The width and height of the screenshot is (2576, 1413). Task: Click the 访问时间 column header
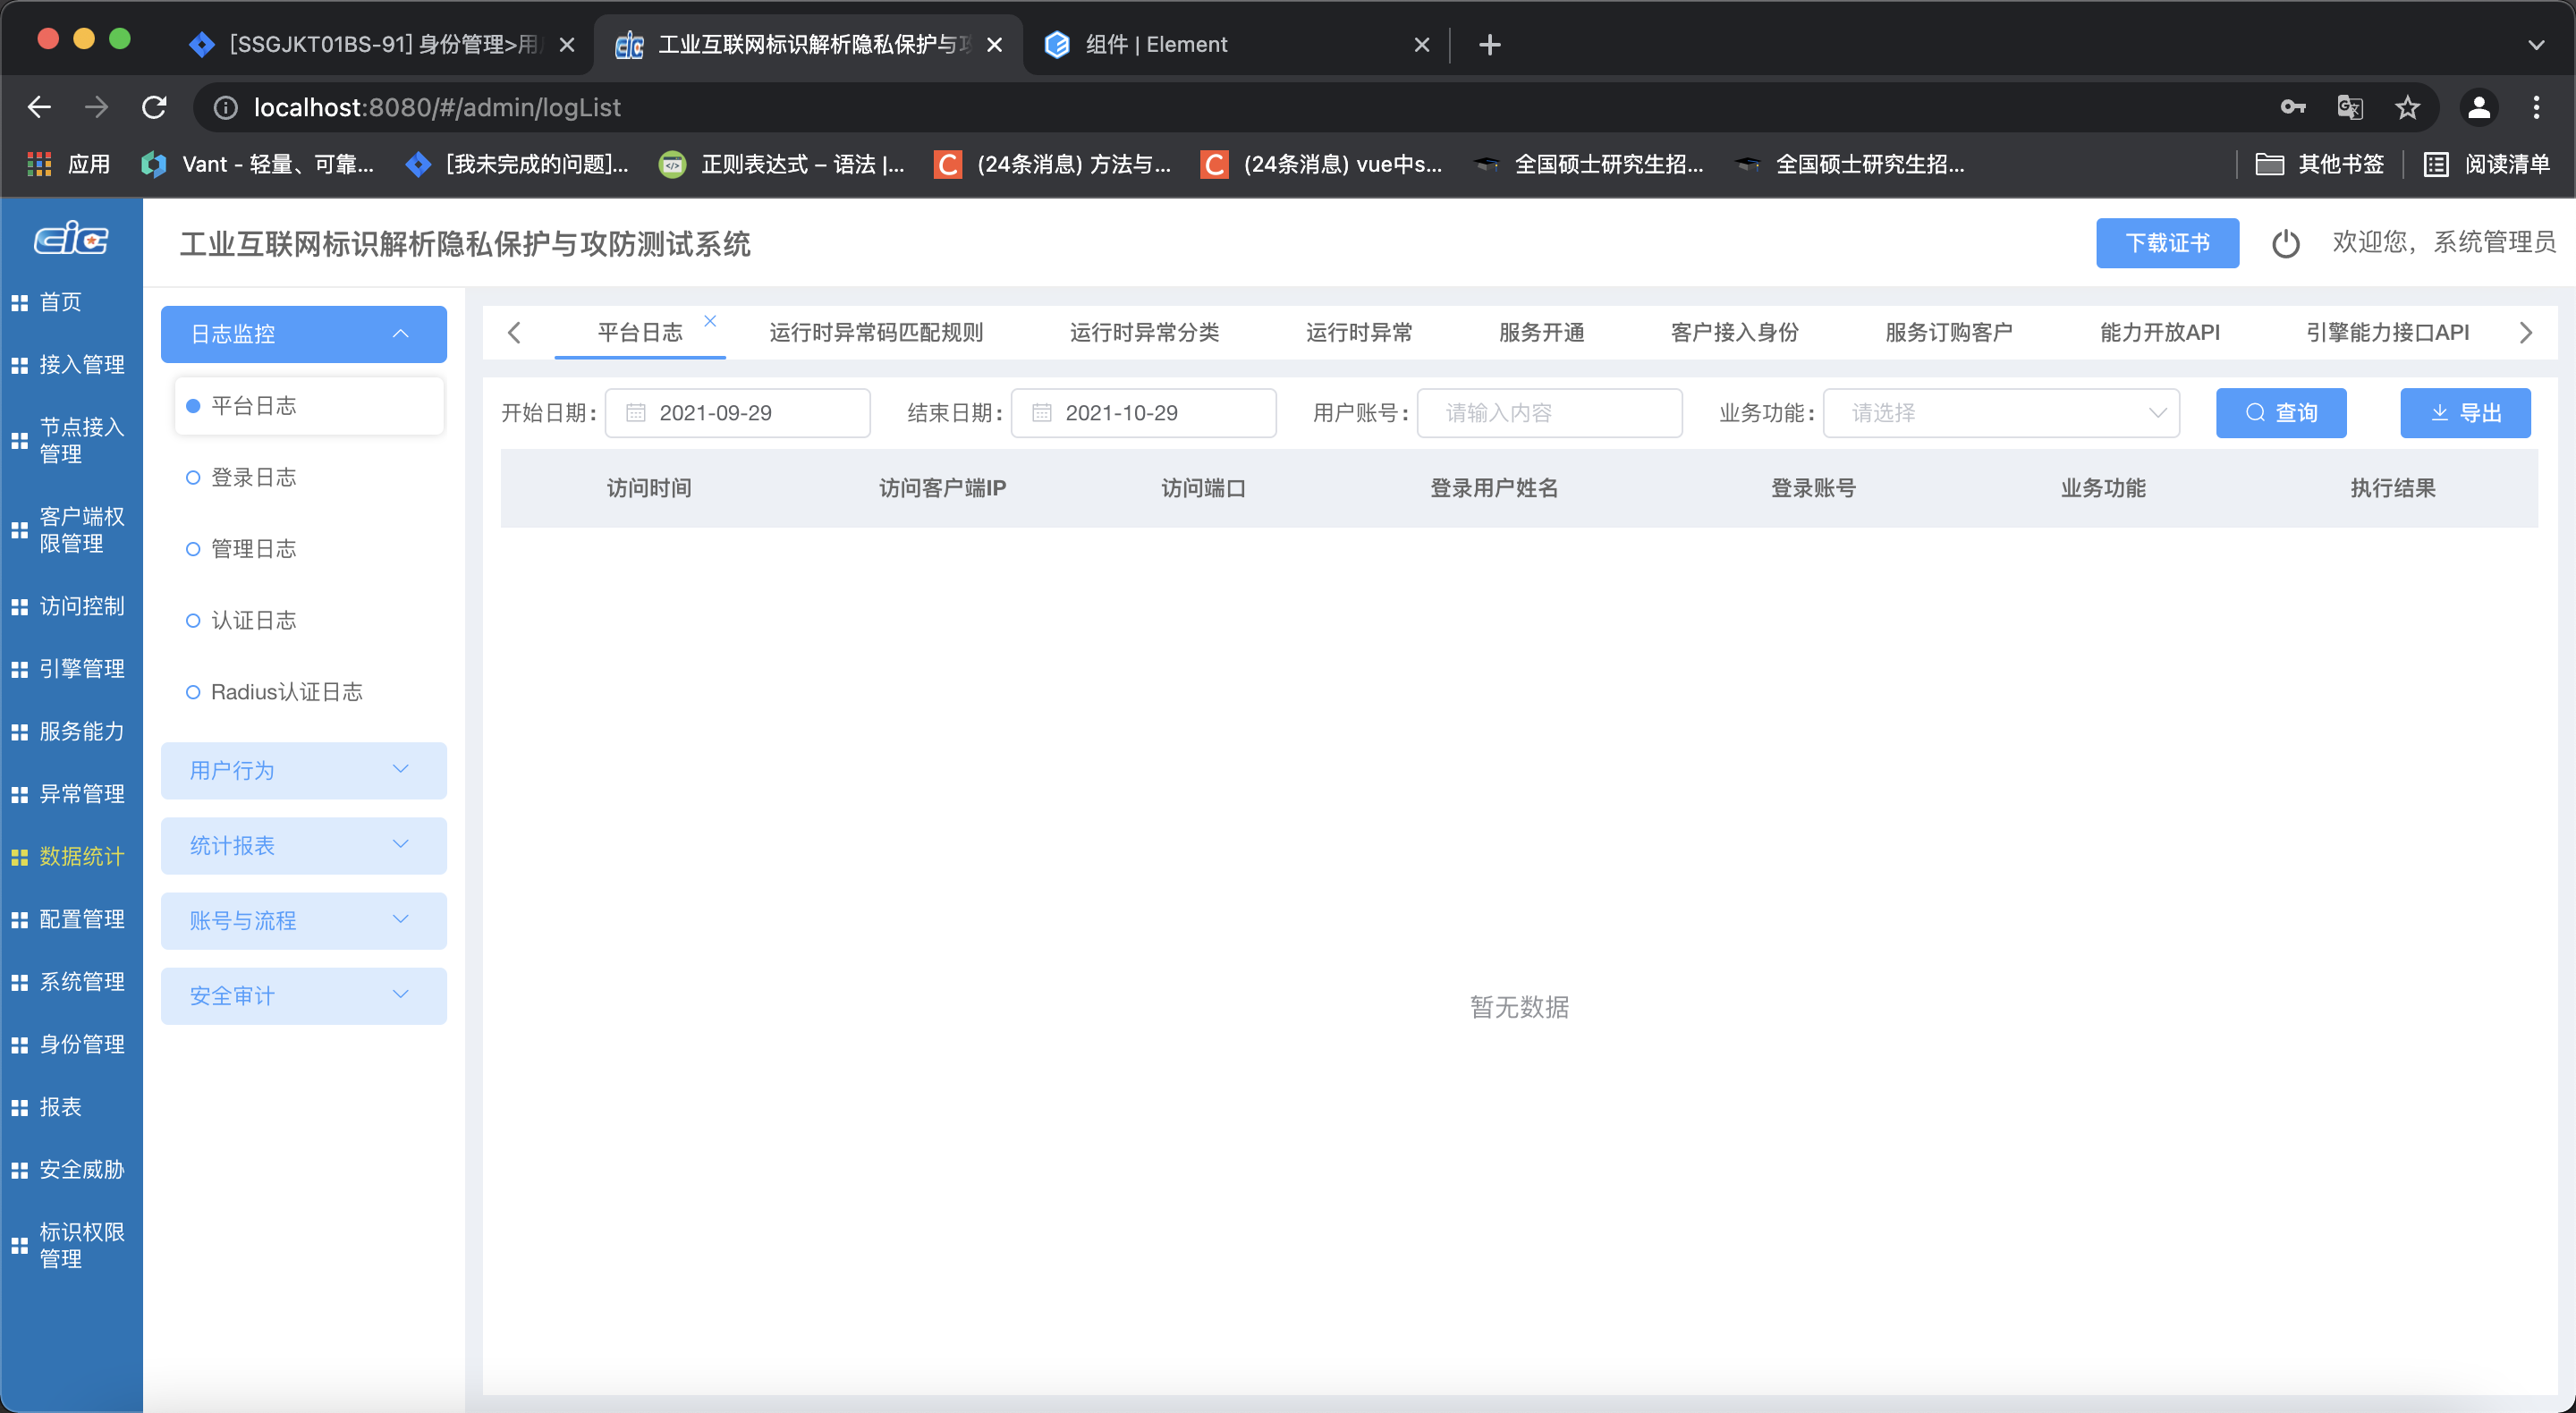click(649, 488)
